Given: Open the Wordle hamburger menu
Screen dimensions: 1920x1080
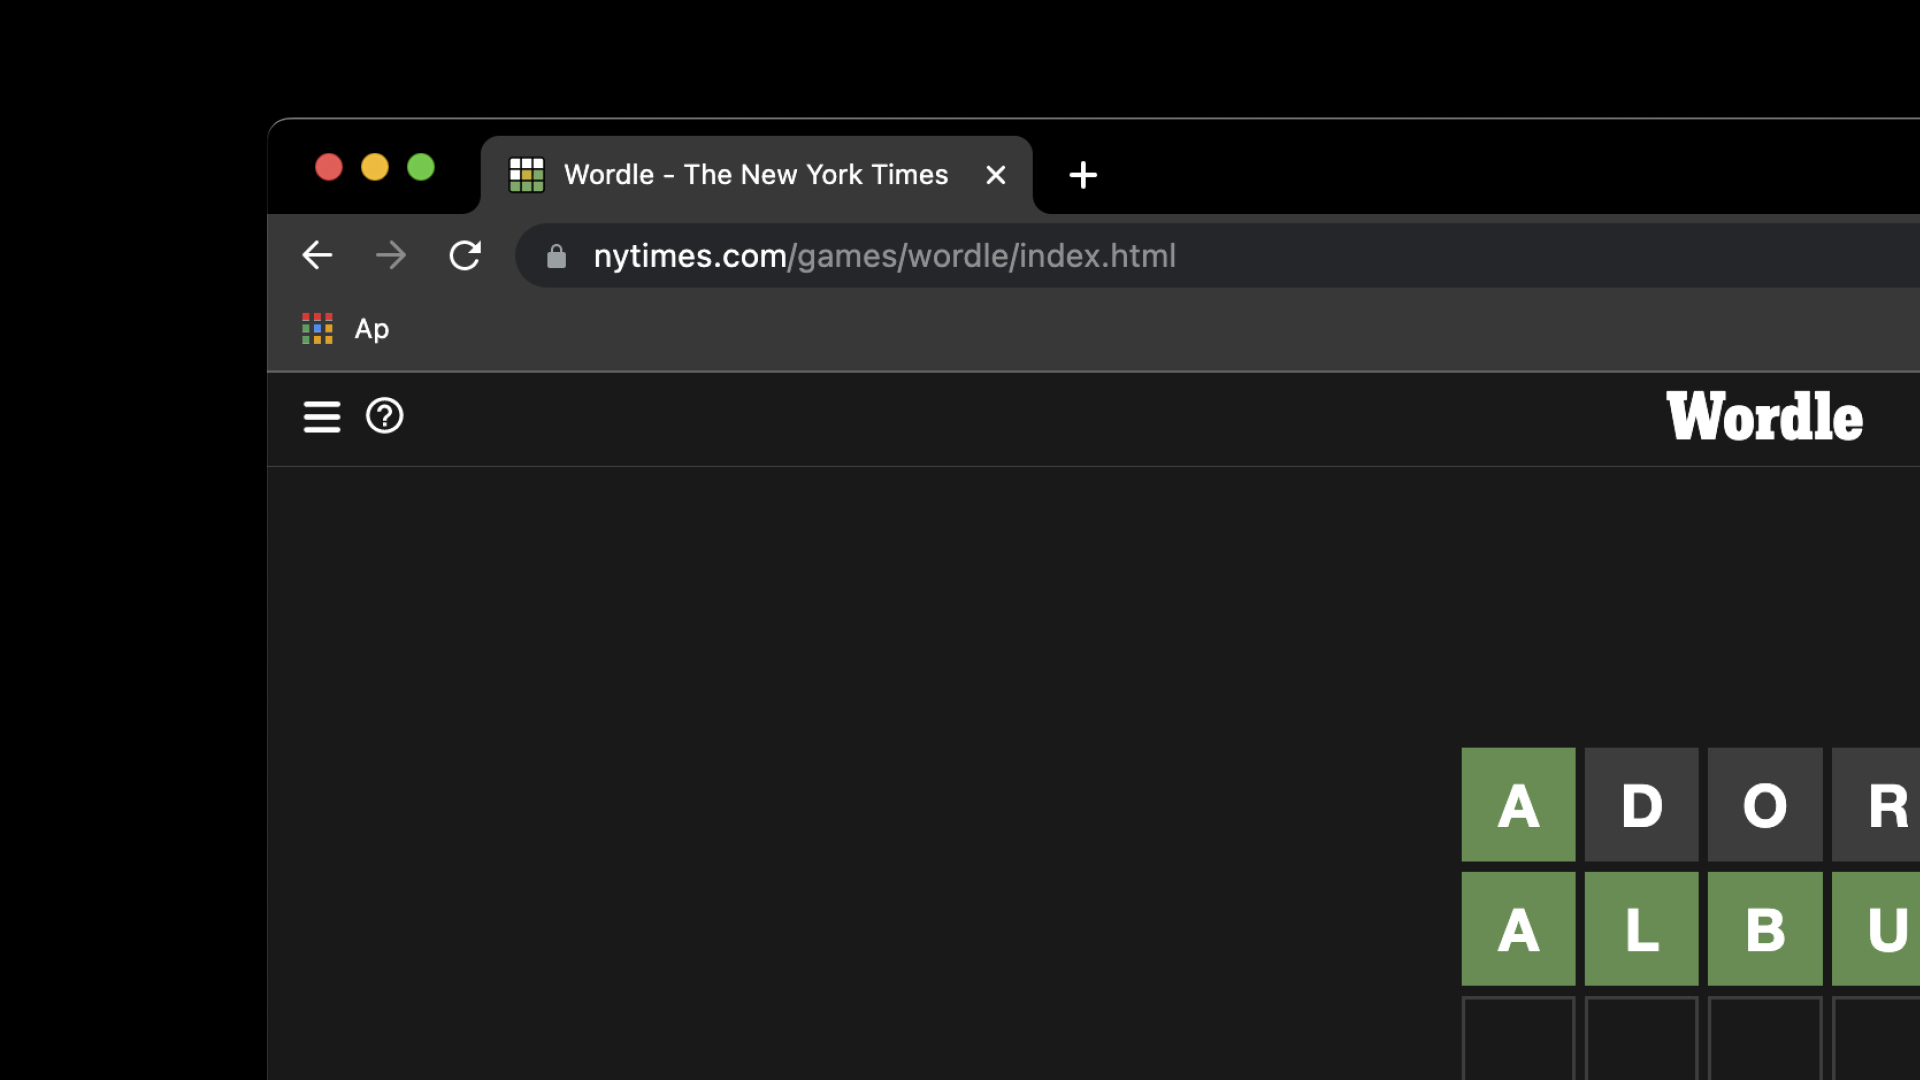Looking at the screenshot, I should pyautogui.click(x=321, y=416).
